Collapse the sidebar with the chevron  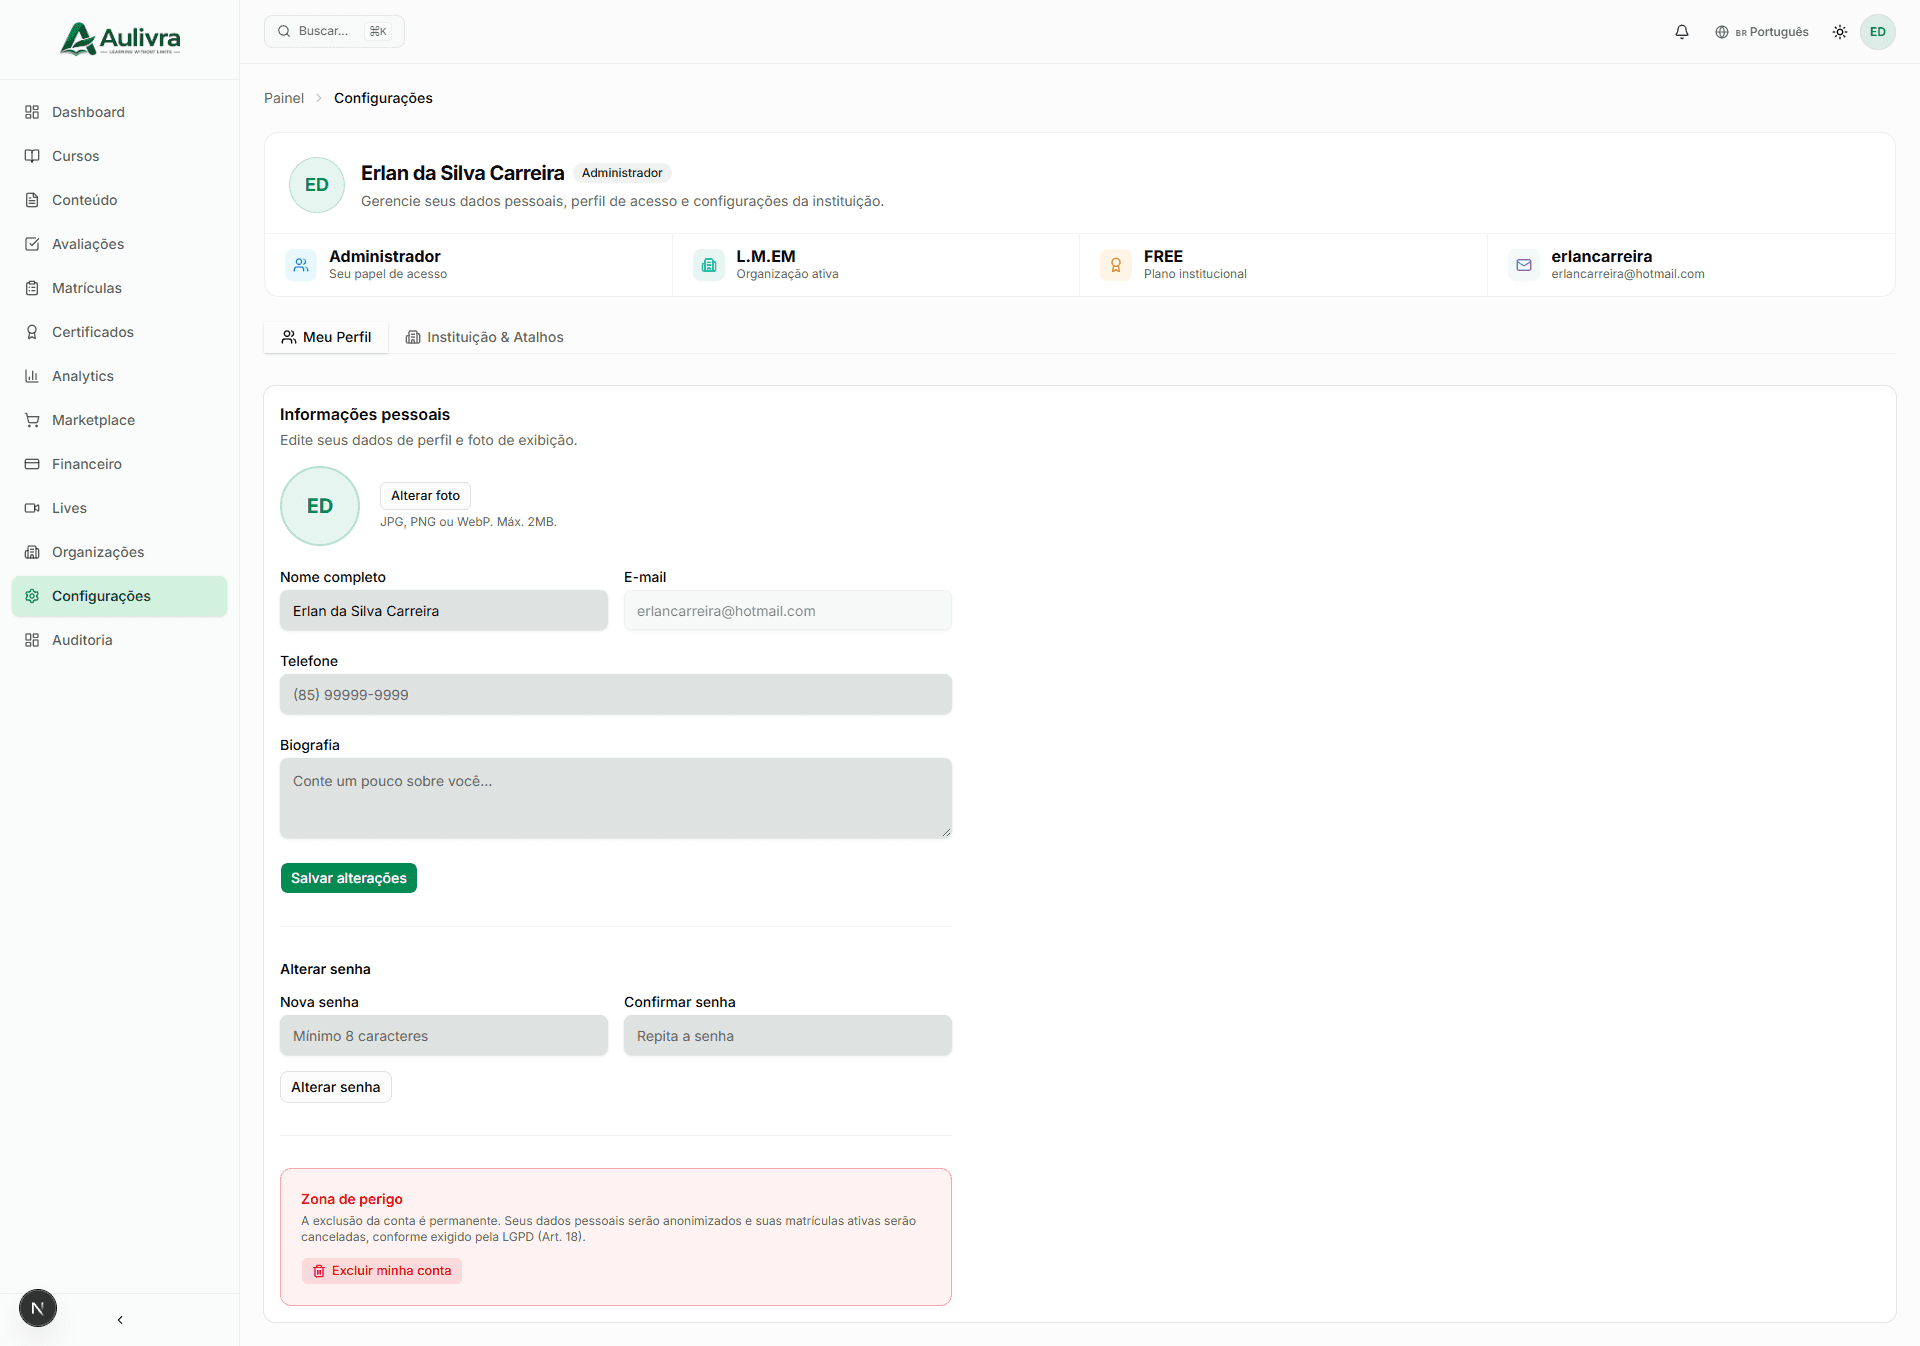tap(120, 1320)
